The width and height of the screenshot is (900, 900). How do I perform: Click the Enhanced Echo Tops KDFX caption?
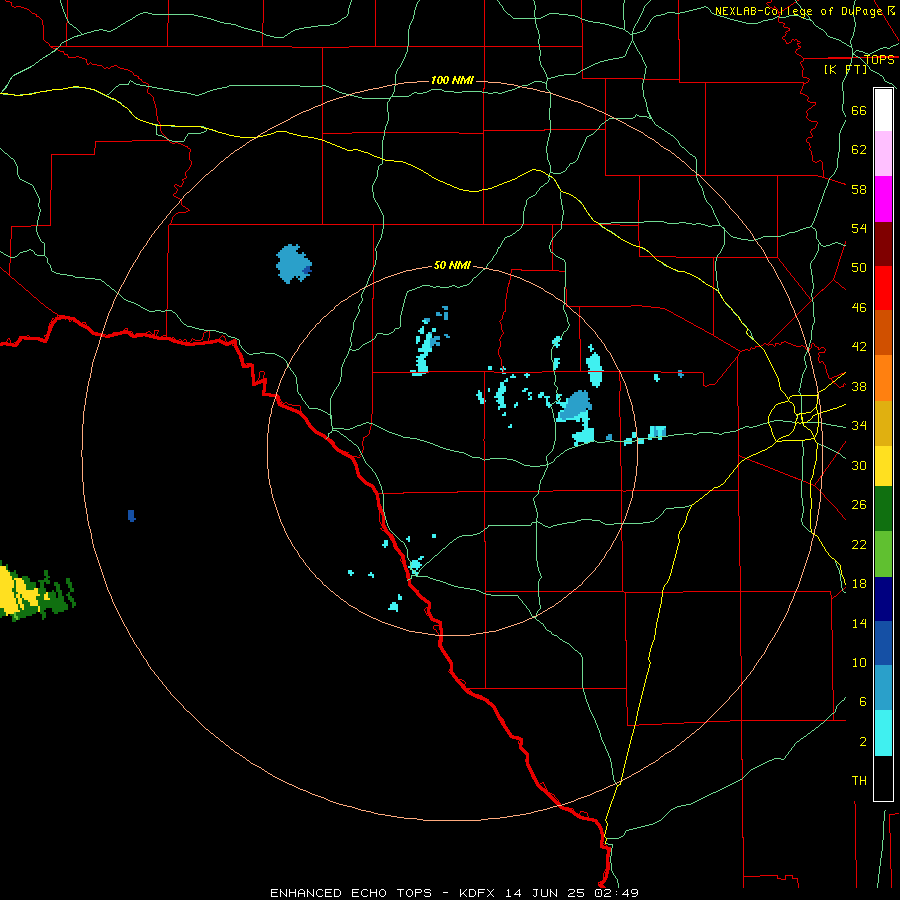(x=454, y=893)
